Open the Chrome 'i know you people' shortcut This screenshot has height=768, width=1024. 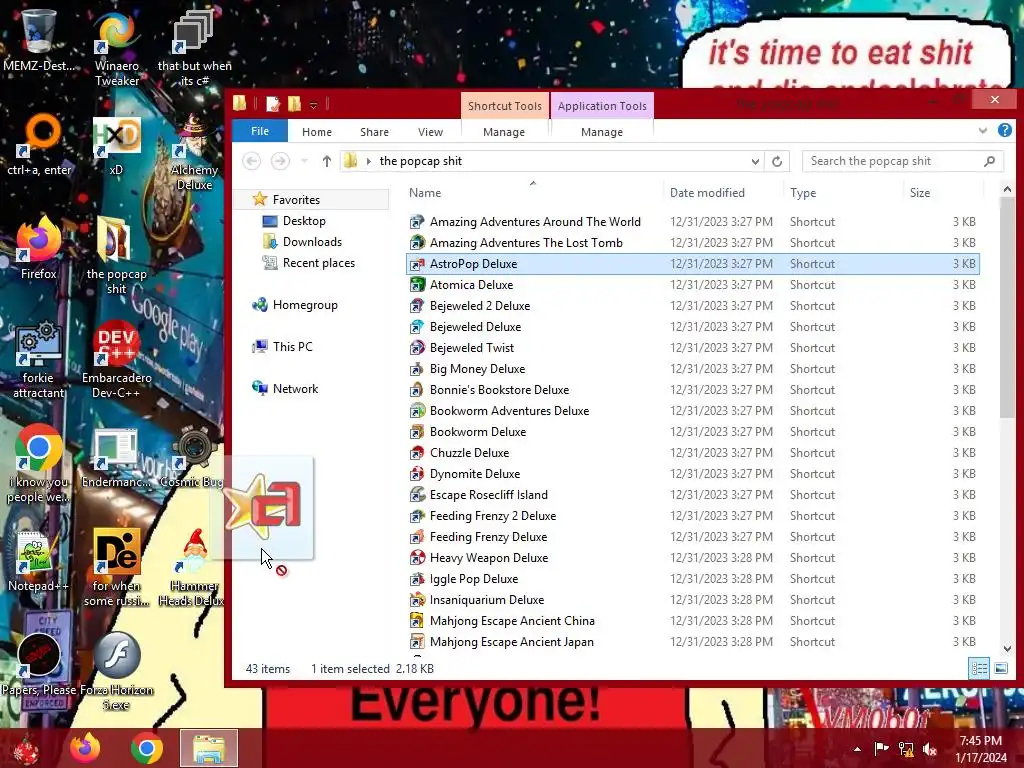[x=39, y=464]
